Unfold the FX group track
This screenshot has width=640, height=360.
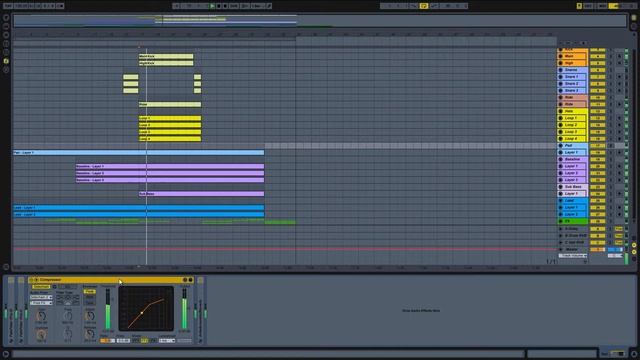pyautogui.click(x=560, y=221)
